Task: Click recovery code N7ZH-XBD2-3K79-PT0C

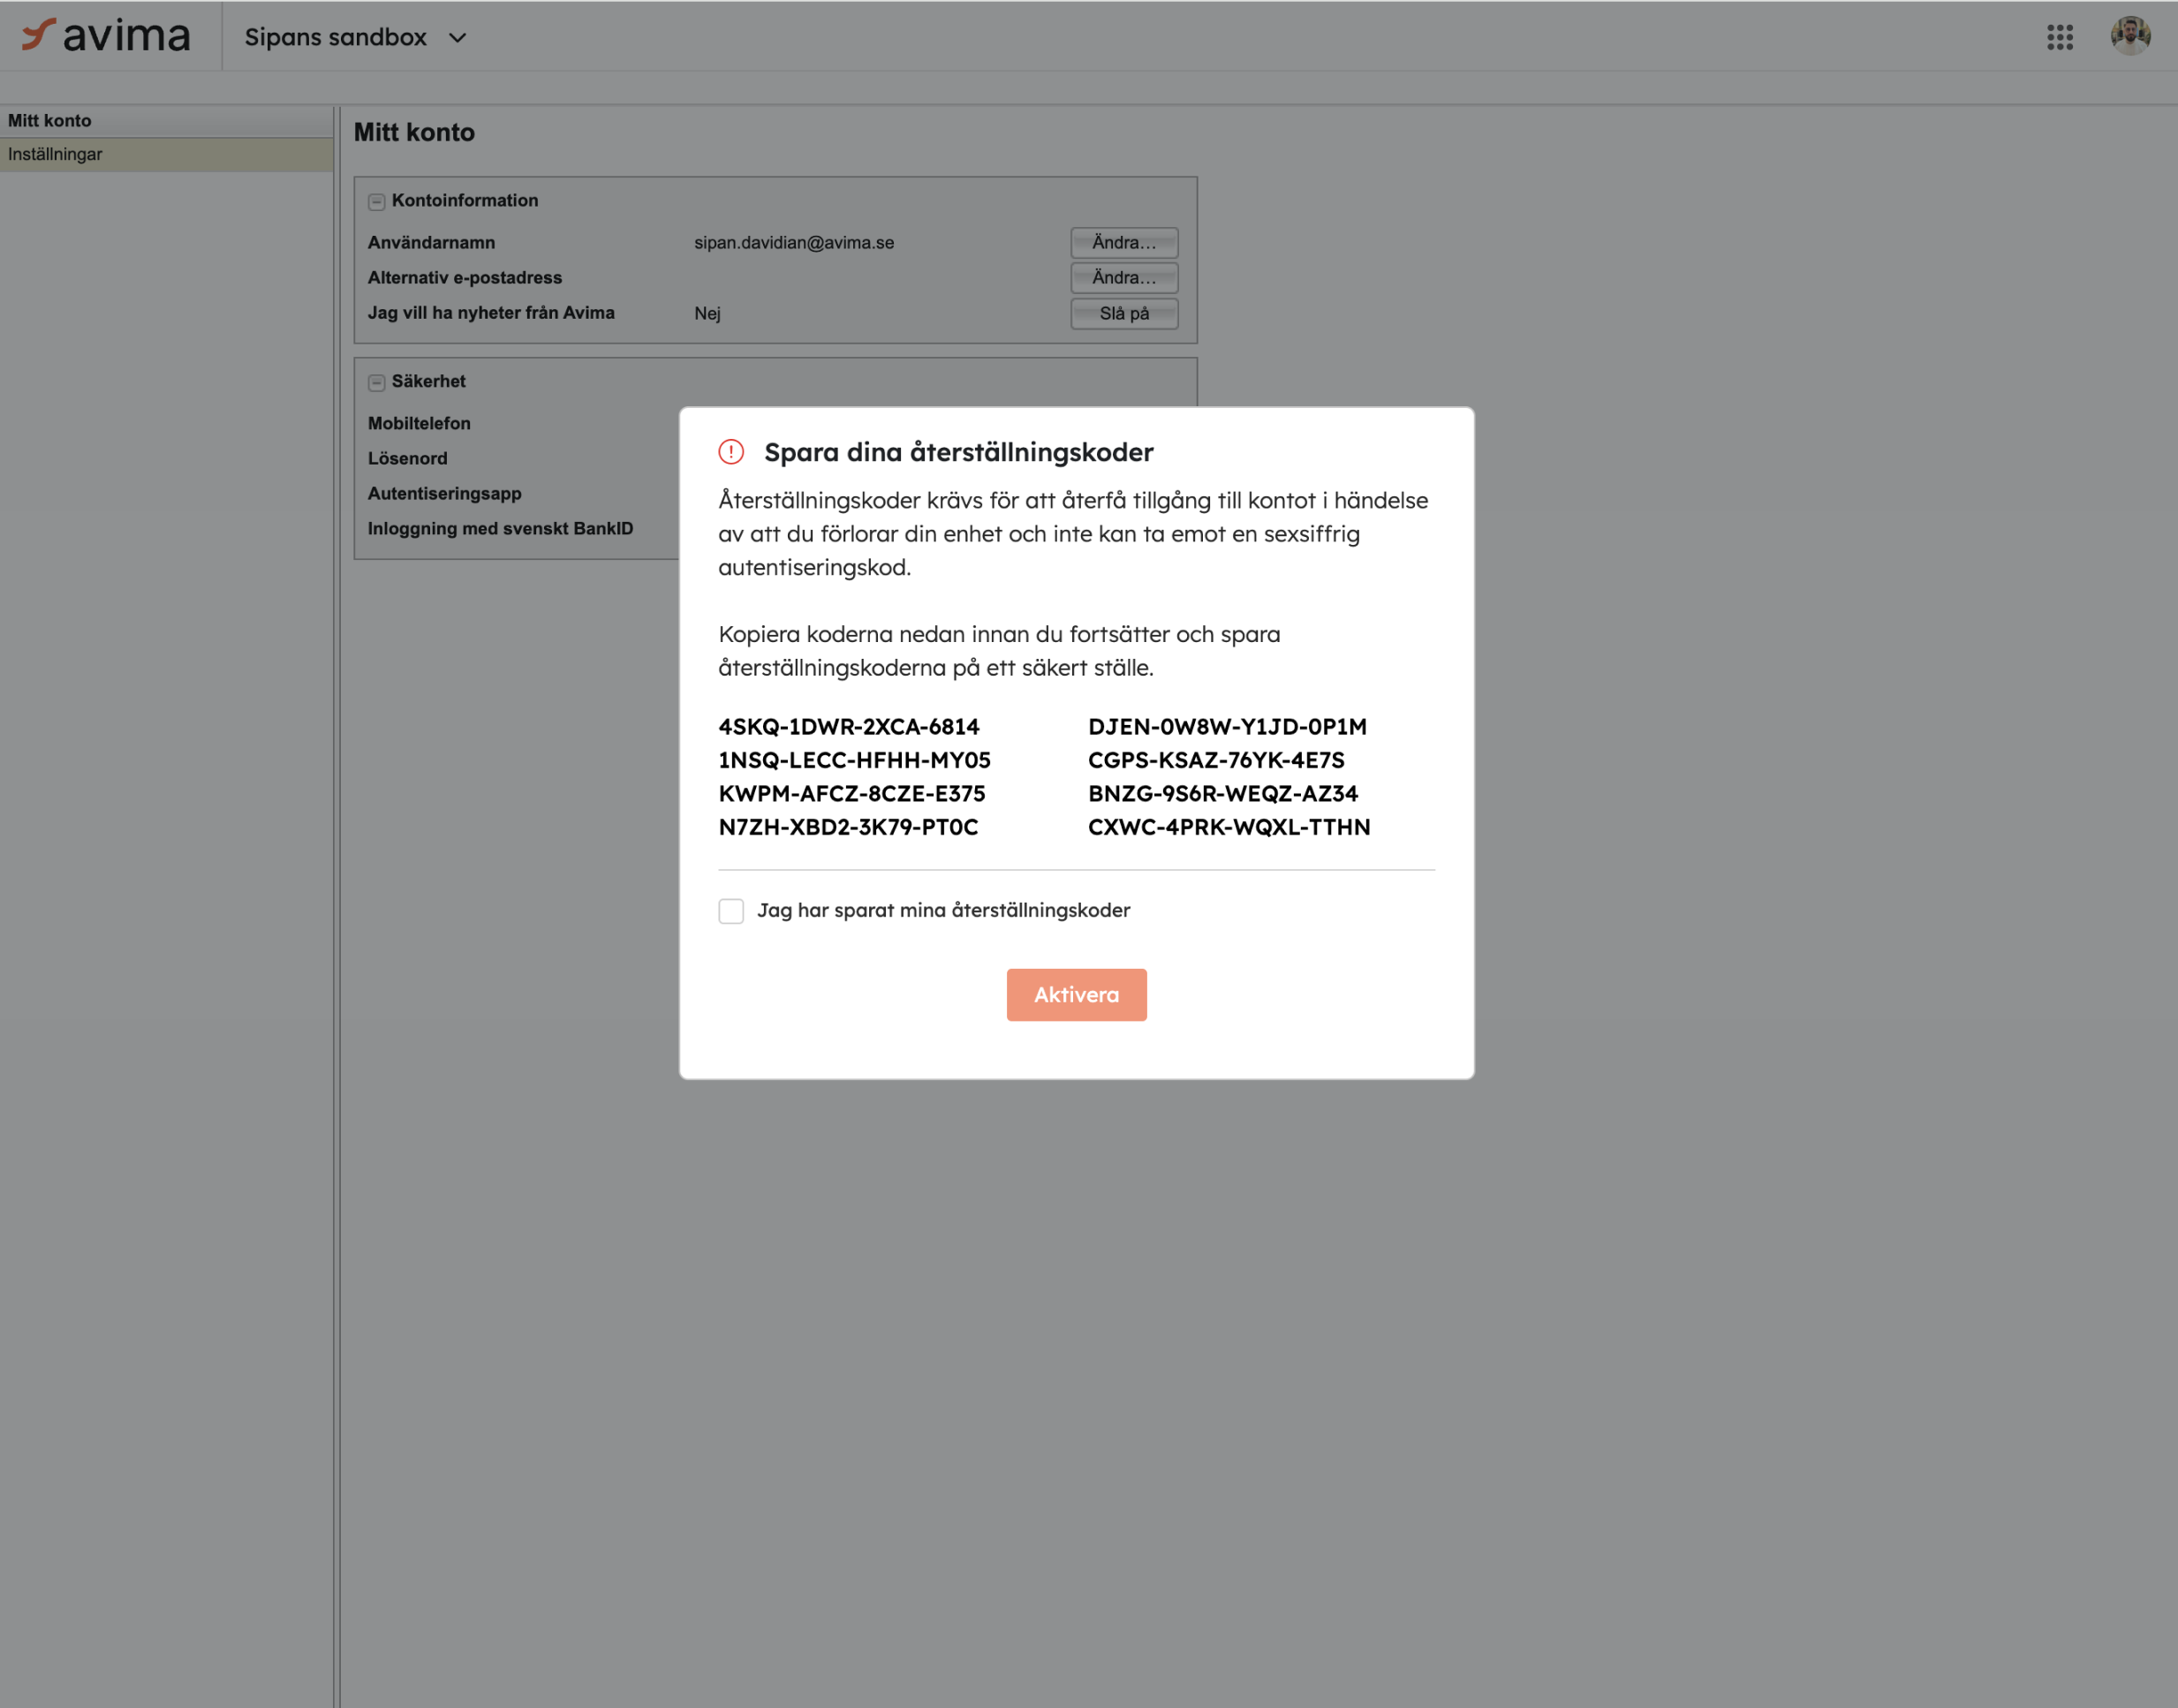Action: [848, 827]
